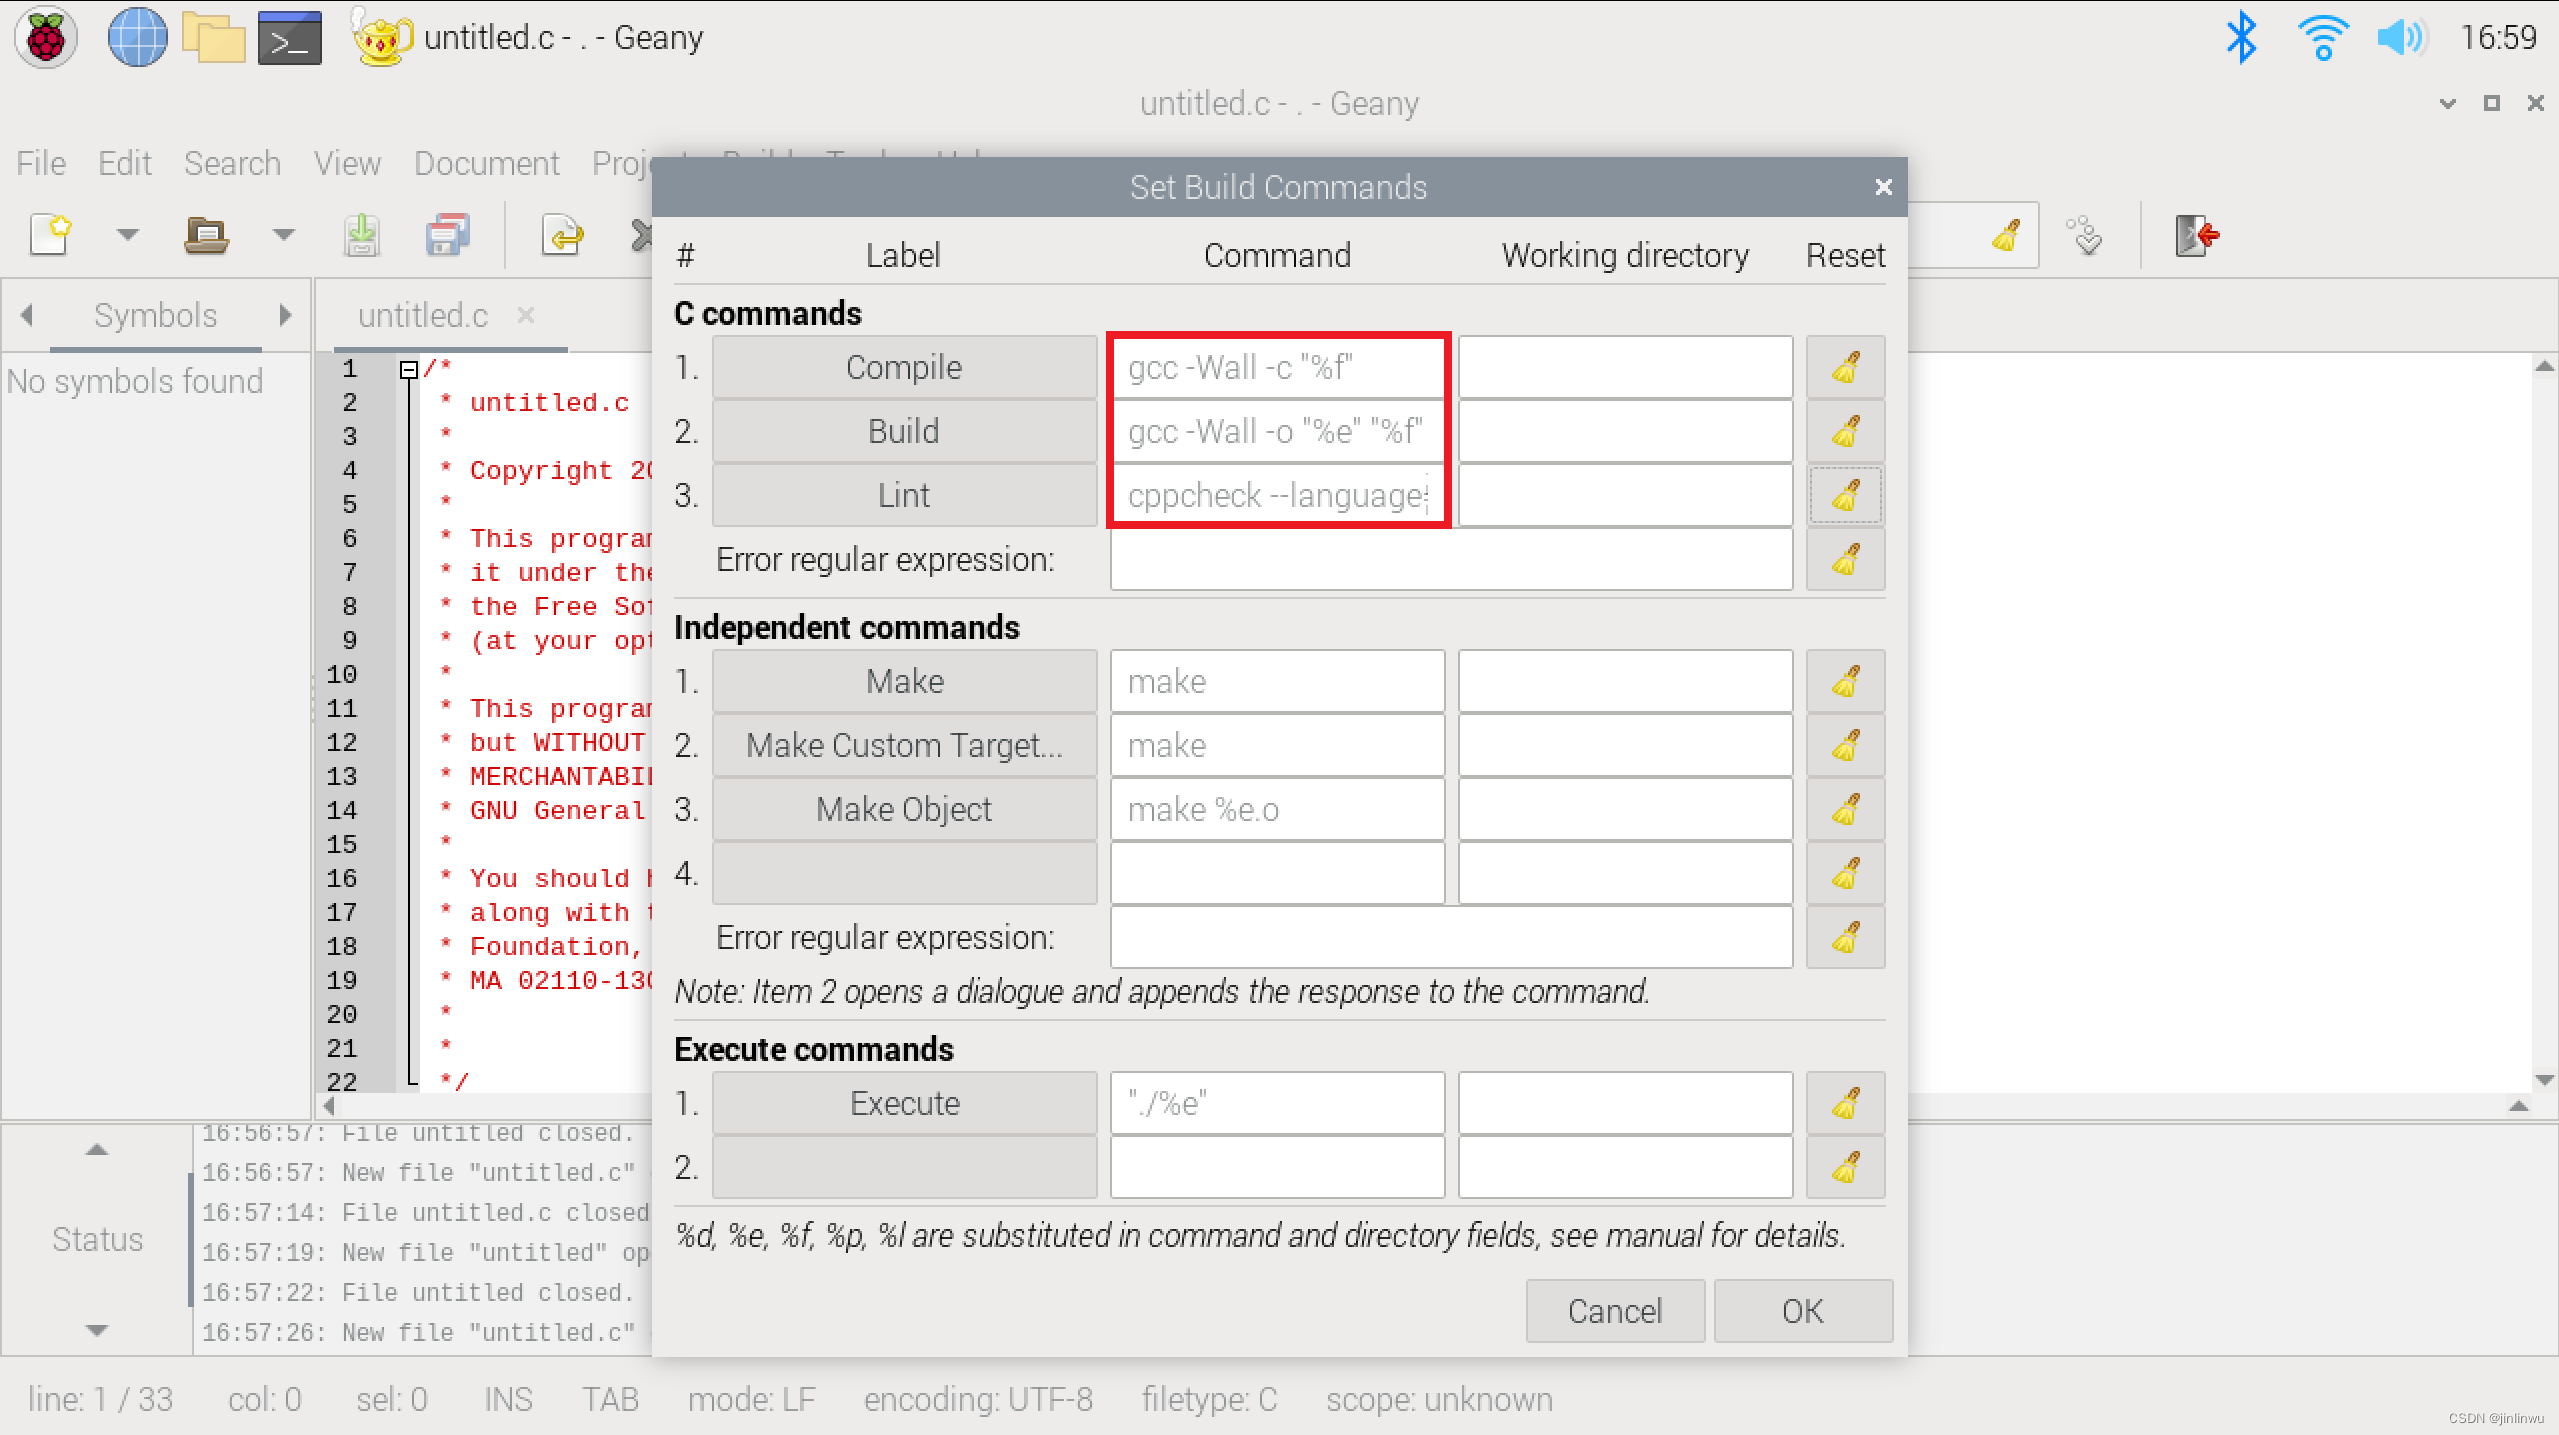
Task: Click the Lint command field with cppcheck
Action: (x=1277, y=495)
